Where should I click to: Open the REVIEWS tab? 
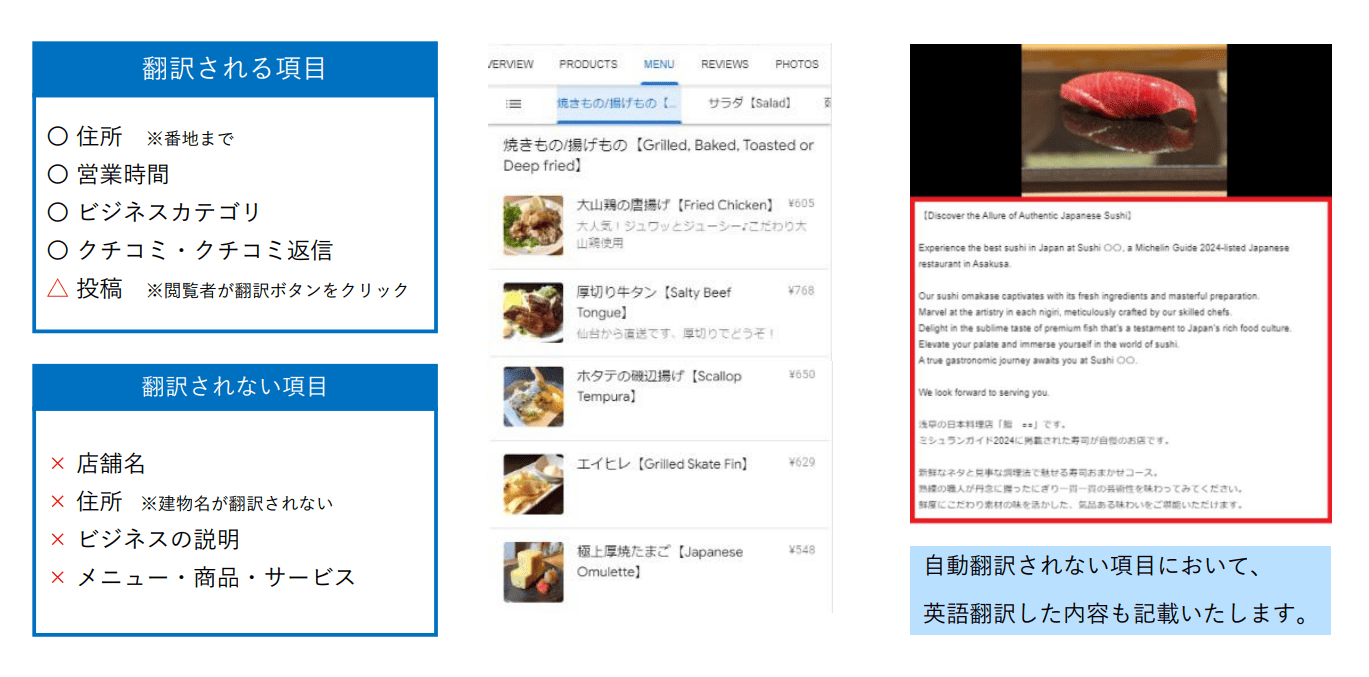point(725,64)
